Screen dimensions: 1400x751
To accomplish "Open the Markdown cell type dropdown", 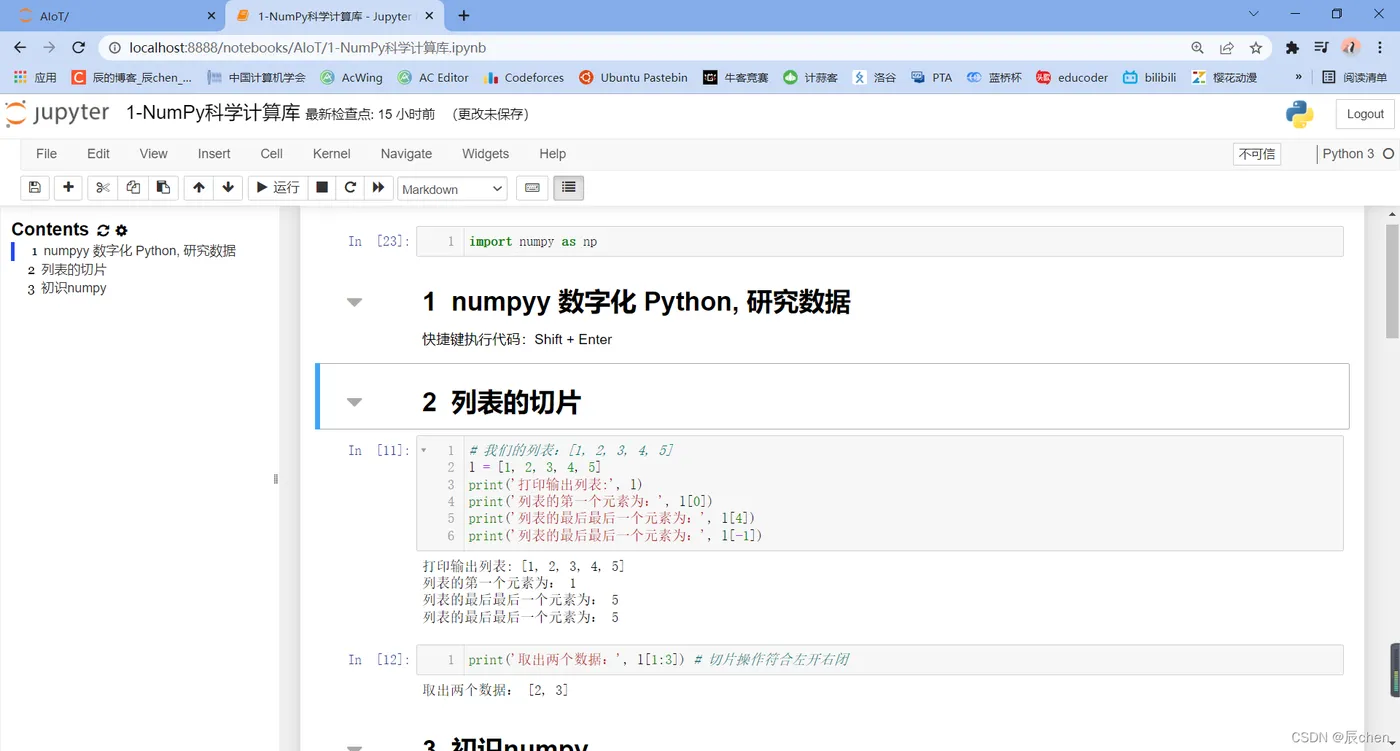I will [452, 189].
